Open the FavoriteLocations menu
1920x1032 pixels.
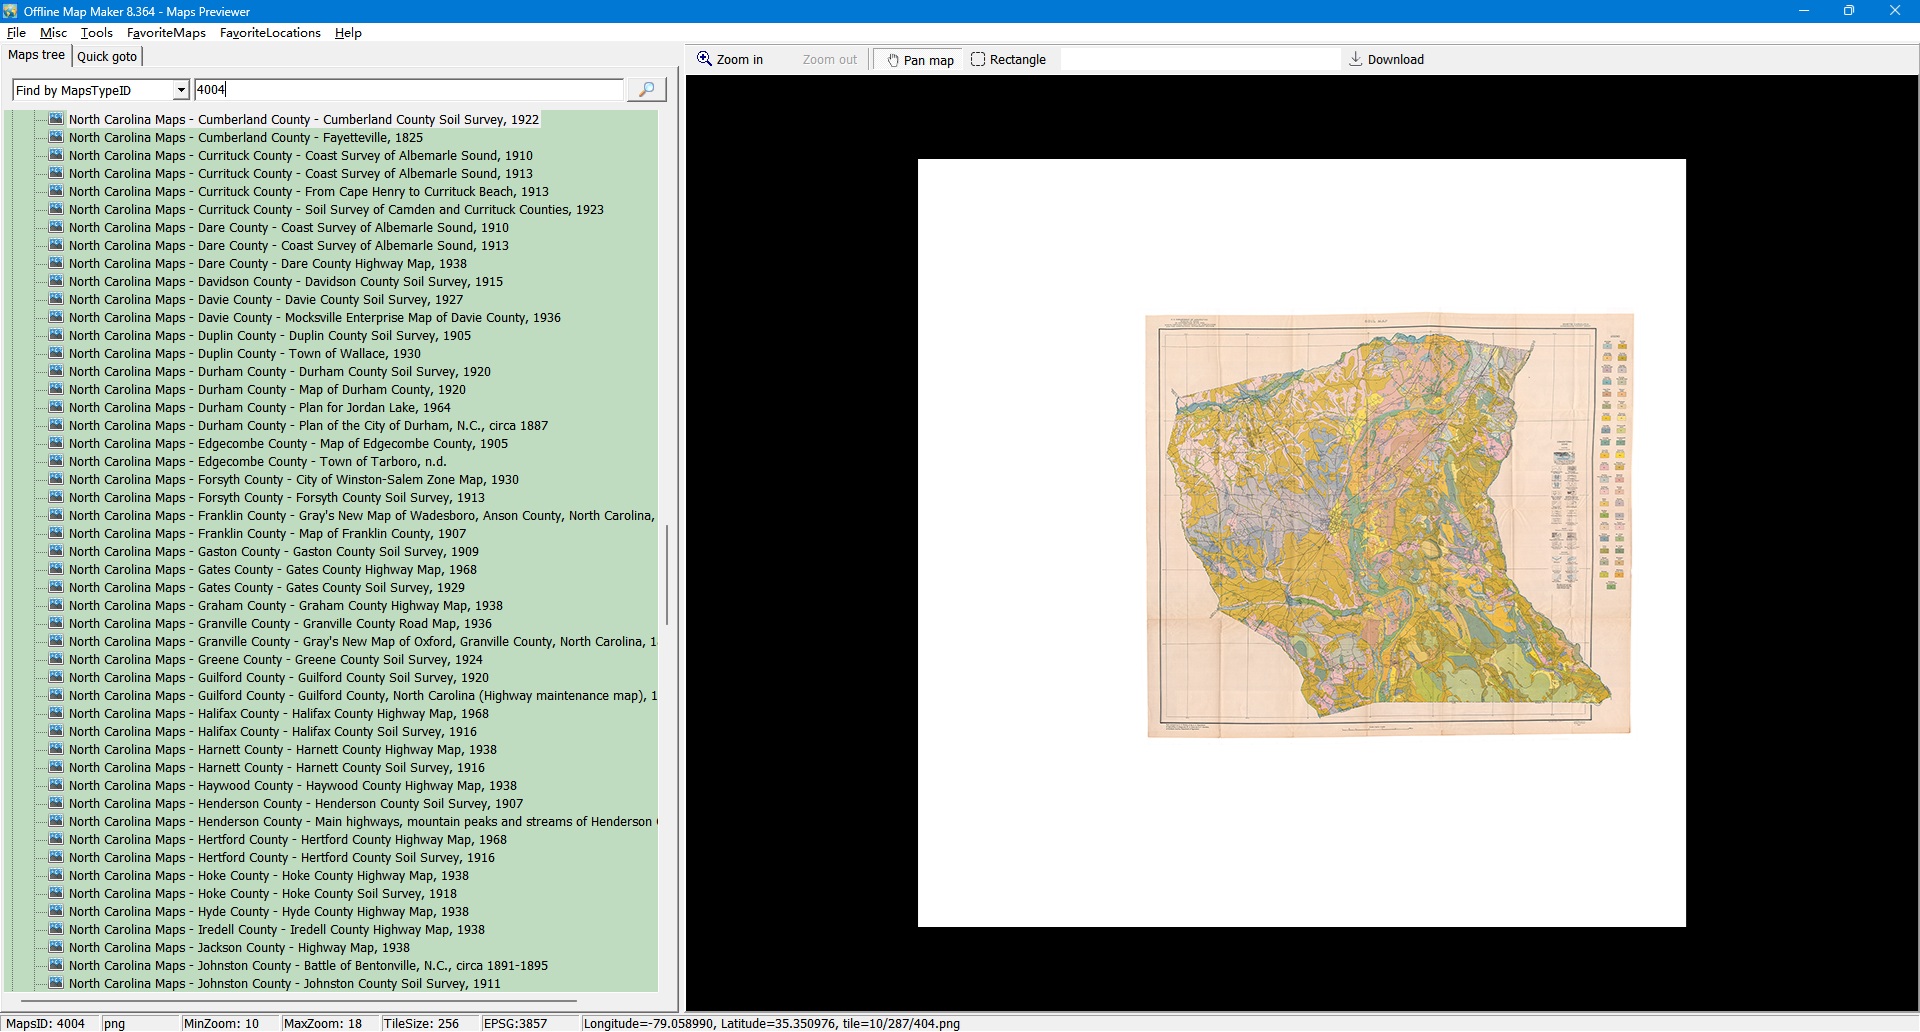pos(270,33)
